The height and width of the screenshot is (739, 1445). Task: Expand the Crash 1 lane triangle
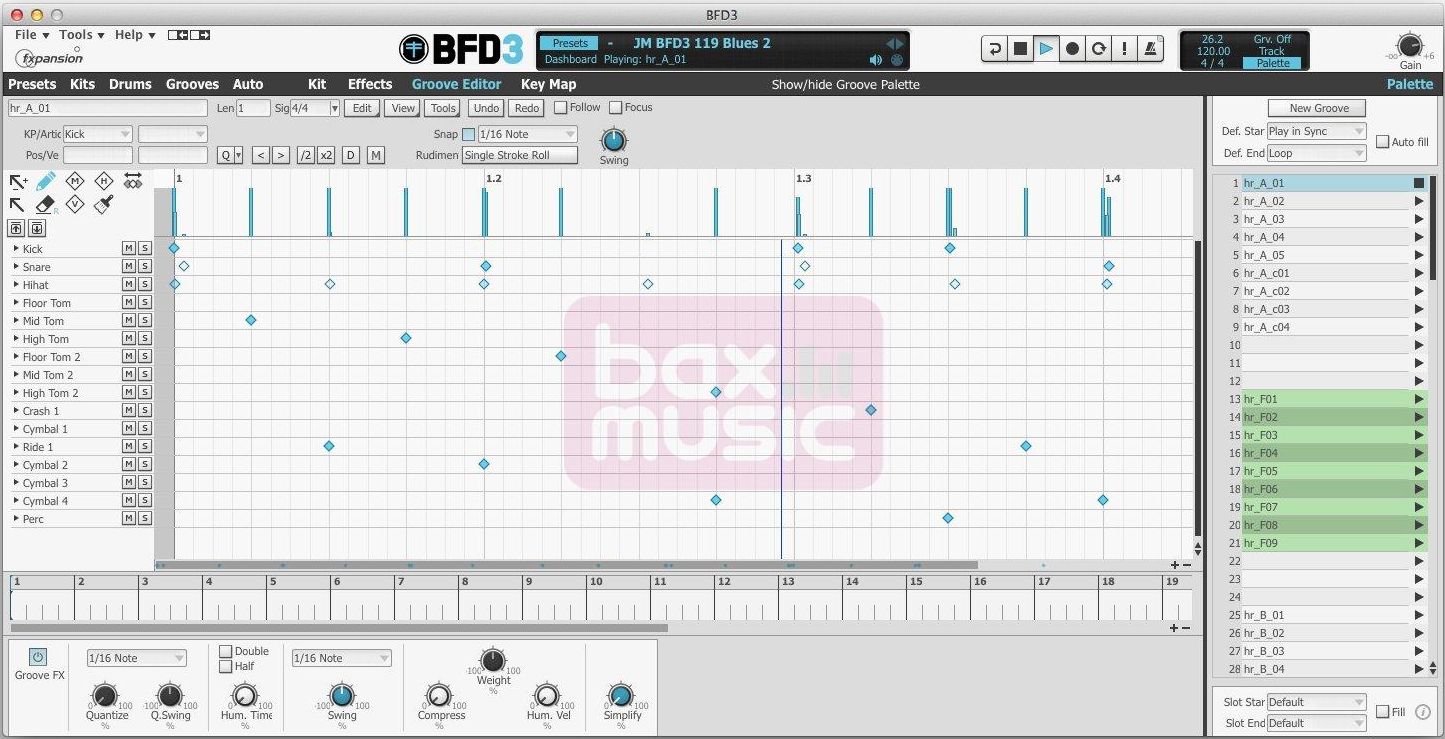(16, 410)
